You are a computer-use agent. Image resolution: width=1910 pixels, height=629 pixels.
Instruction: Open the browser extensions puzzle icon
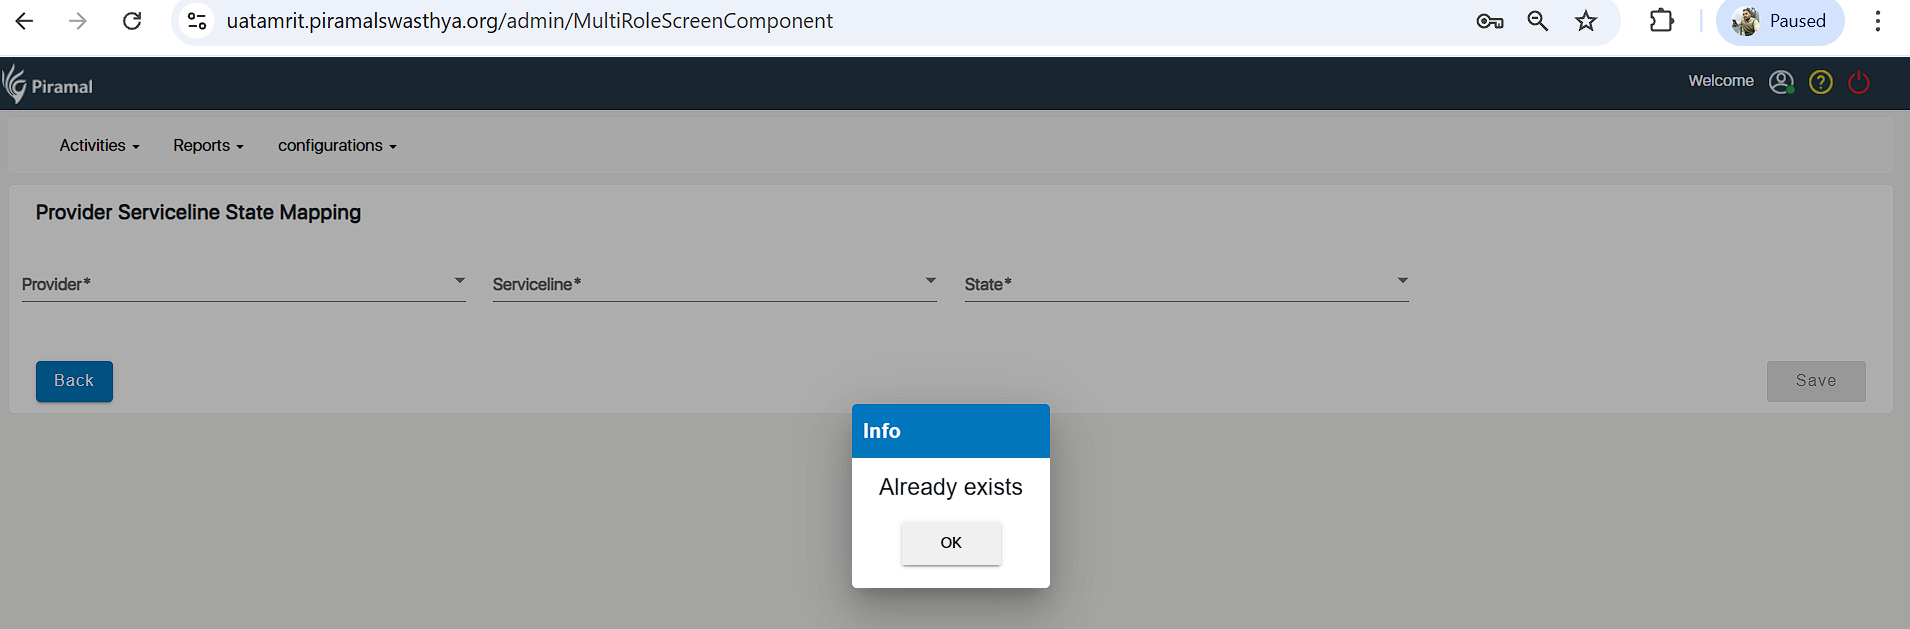(x=1661, y=21)
